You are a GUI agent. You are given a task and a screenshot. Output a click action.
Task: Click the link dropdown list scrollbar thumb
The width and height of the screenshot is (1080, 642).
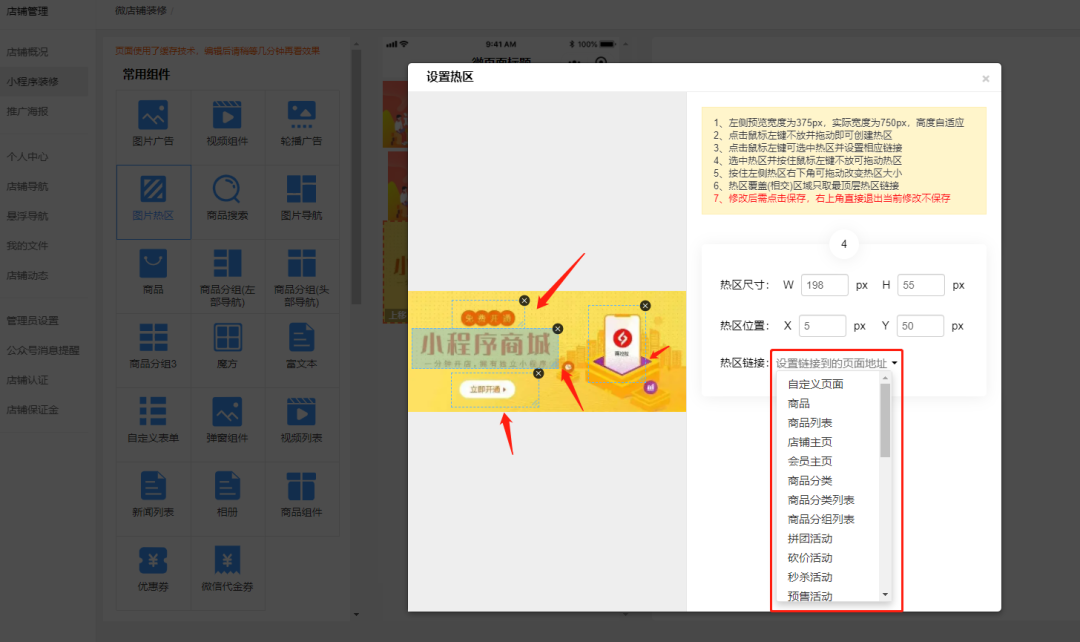coord(885,420)
